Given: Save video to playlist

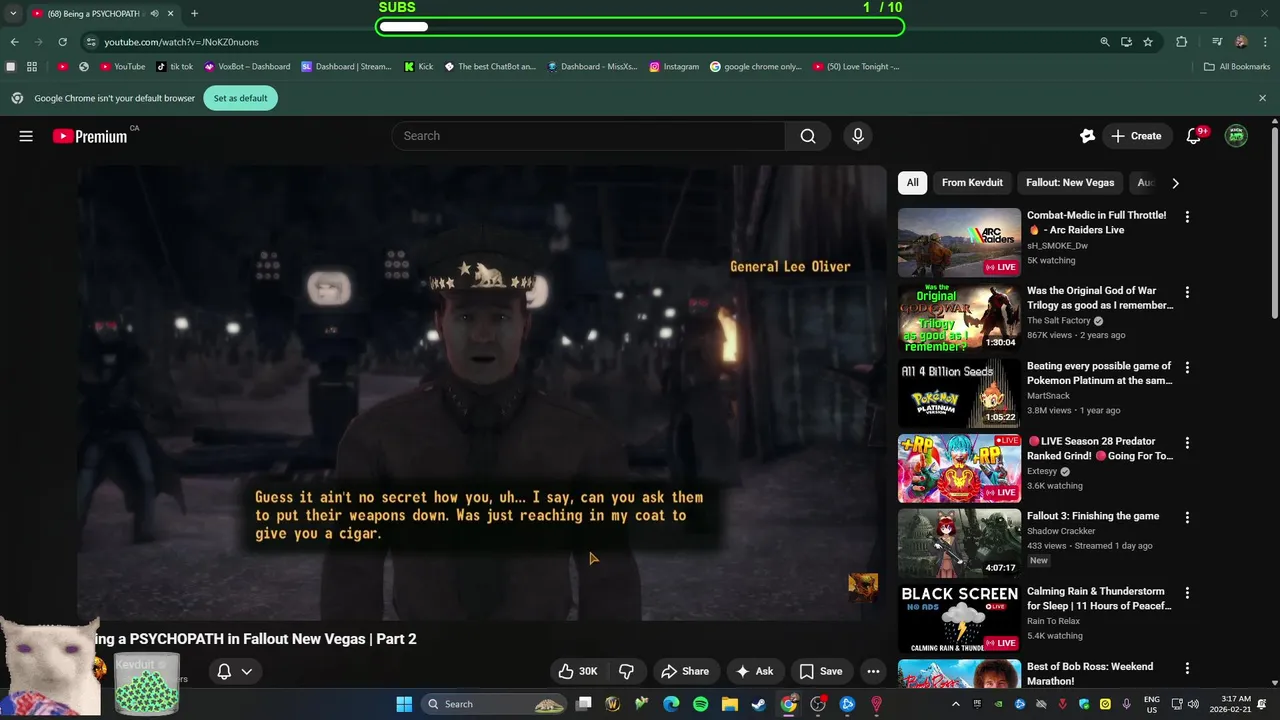Looking at the screenshot, I should click(820, 671).
